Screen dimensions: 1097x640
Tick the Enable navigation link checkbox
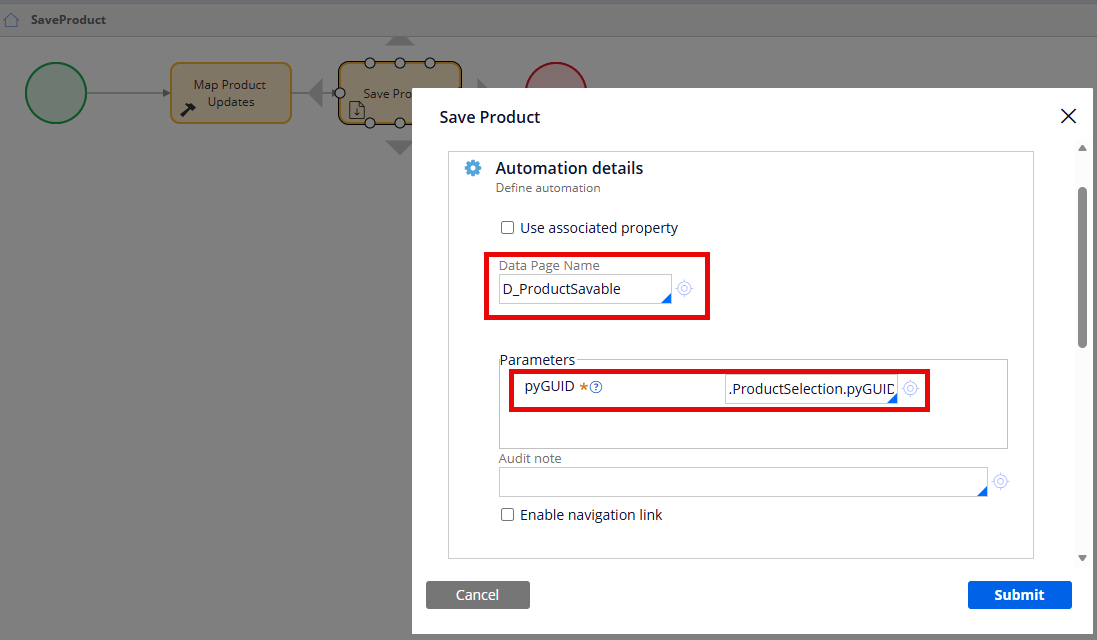point(508,515)
